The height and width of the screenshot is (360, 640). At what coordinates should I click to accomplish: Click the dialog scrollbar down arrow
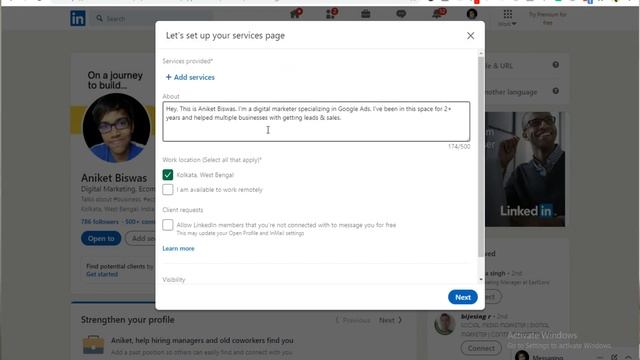click(x=481, y=280)
